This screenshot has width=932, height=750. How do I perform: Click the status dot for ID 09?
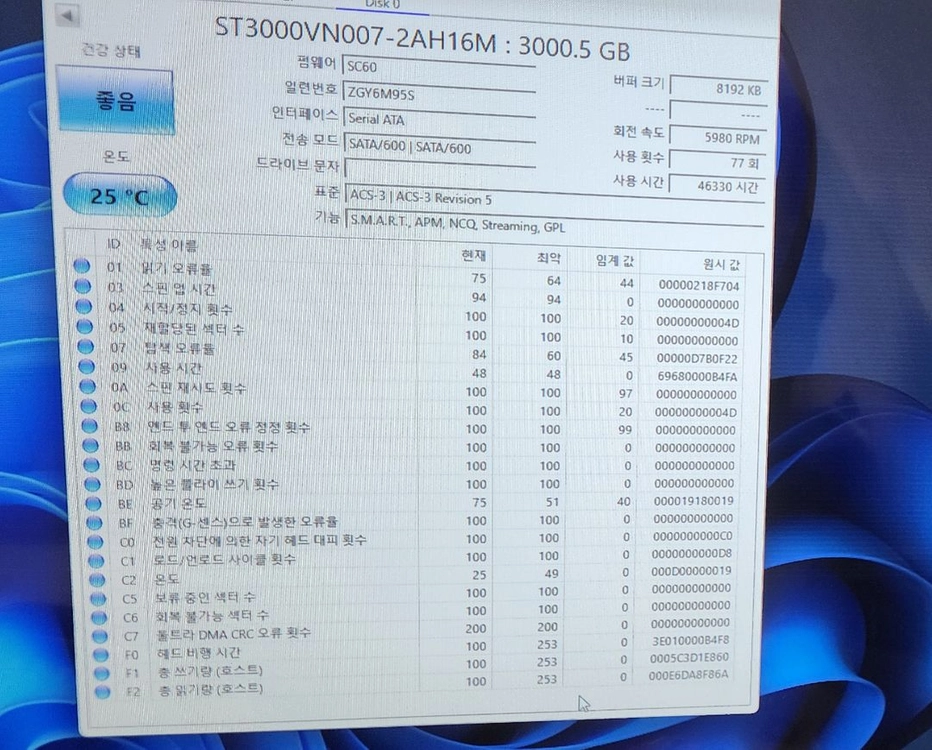click(87, 366)
